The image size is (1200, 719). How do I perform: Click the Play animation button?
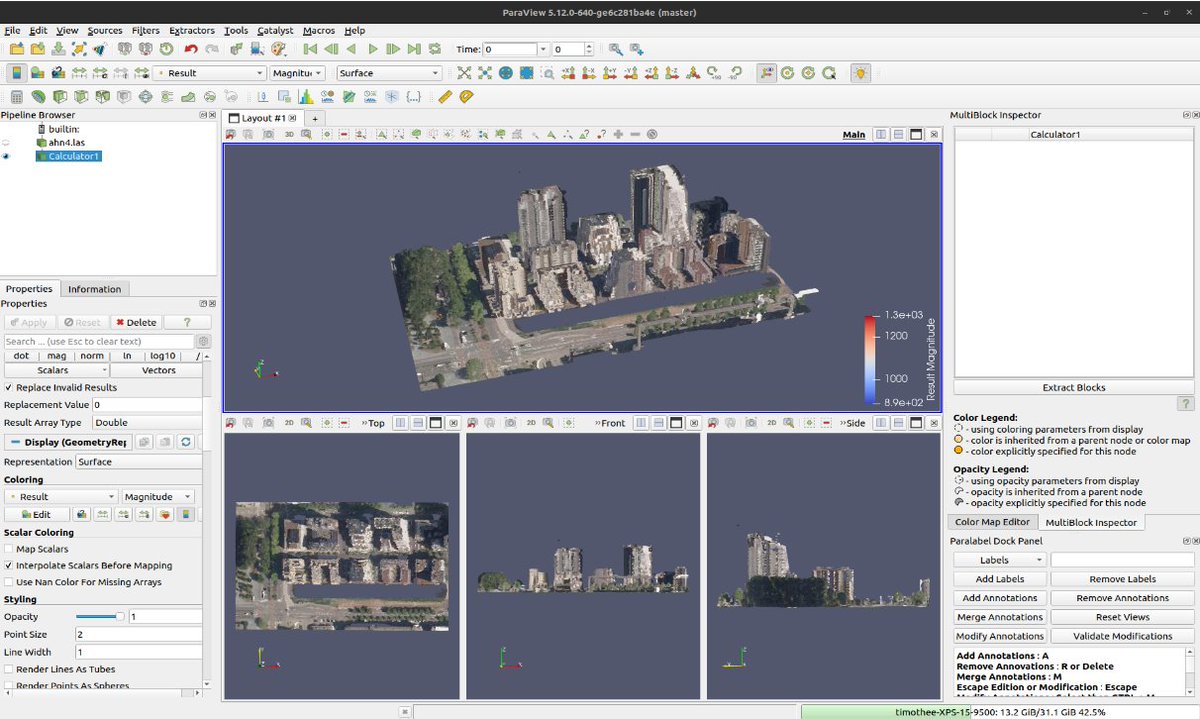click(373, 49)
